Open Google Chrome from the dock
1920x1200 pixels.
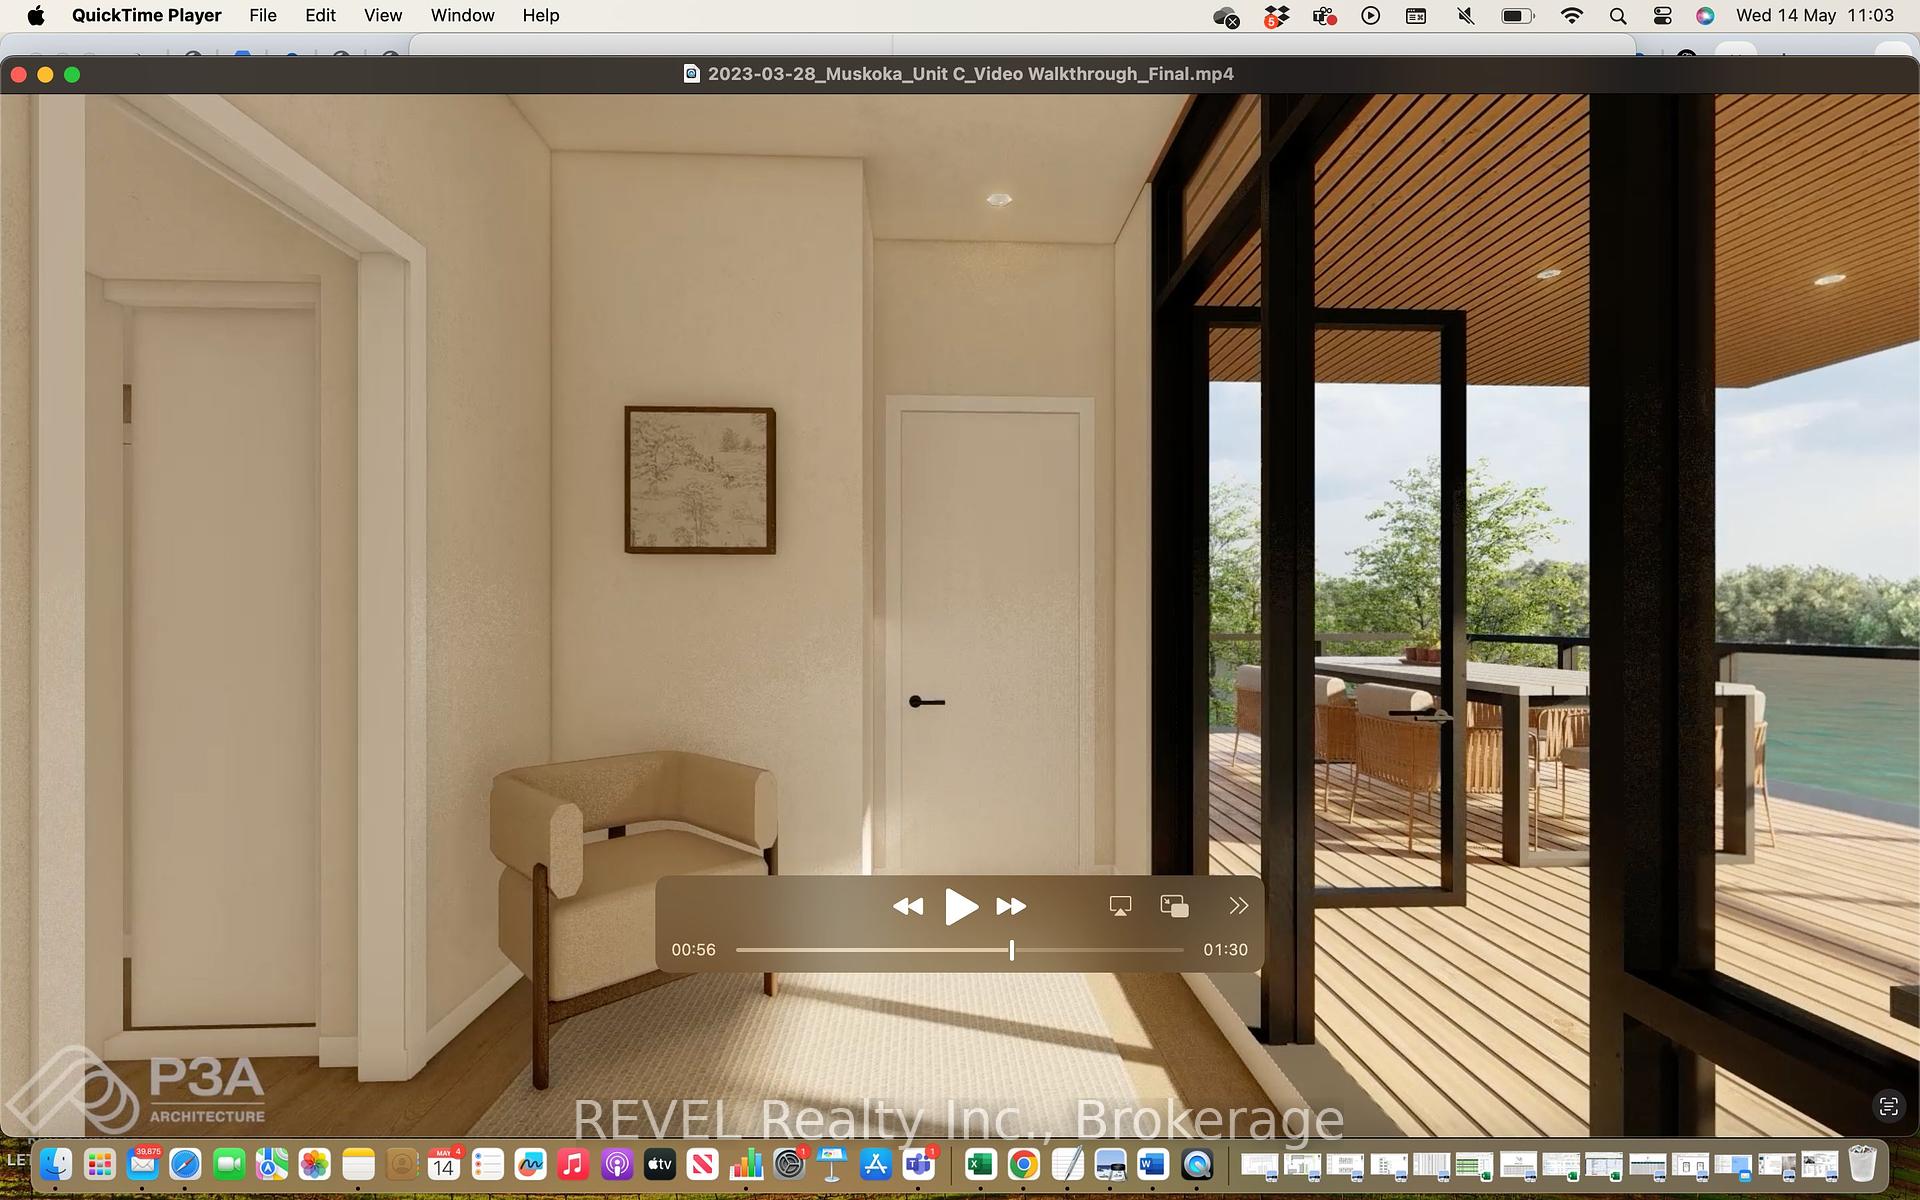pos(1024,1164)
